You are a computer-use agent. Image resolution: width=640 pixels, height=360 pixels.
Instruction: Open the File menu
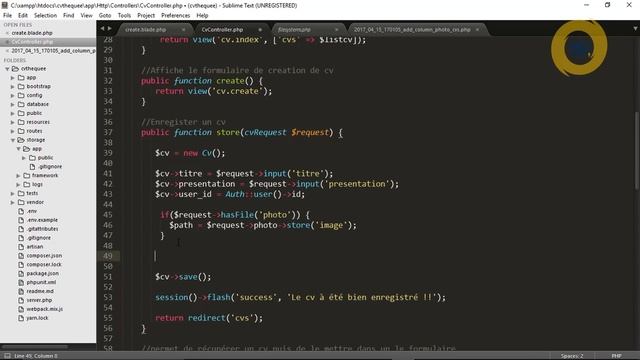coord(7,16)
